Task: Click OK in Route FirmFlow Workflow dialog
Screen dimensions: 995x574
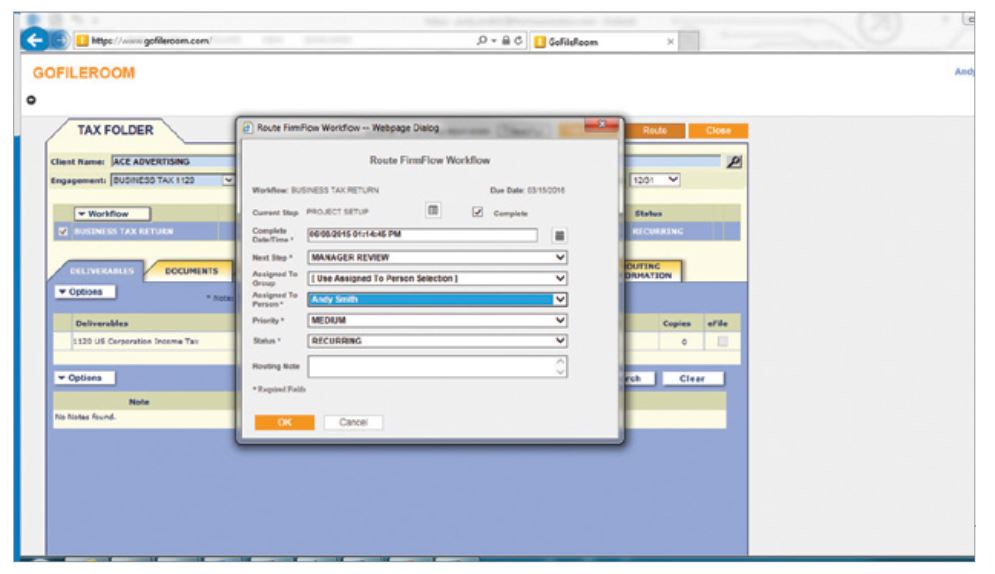Action: pos(284,422)
